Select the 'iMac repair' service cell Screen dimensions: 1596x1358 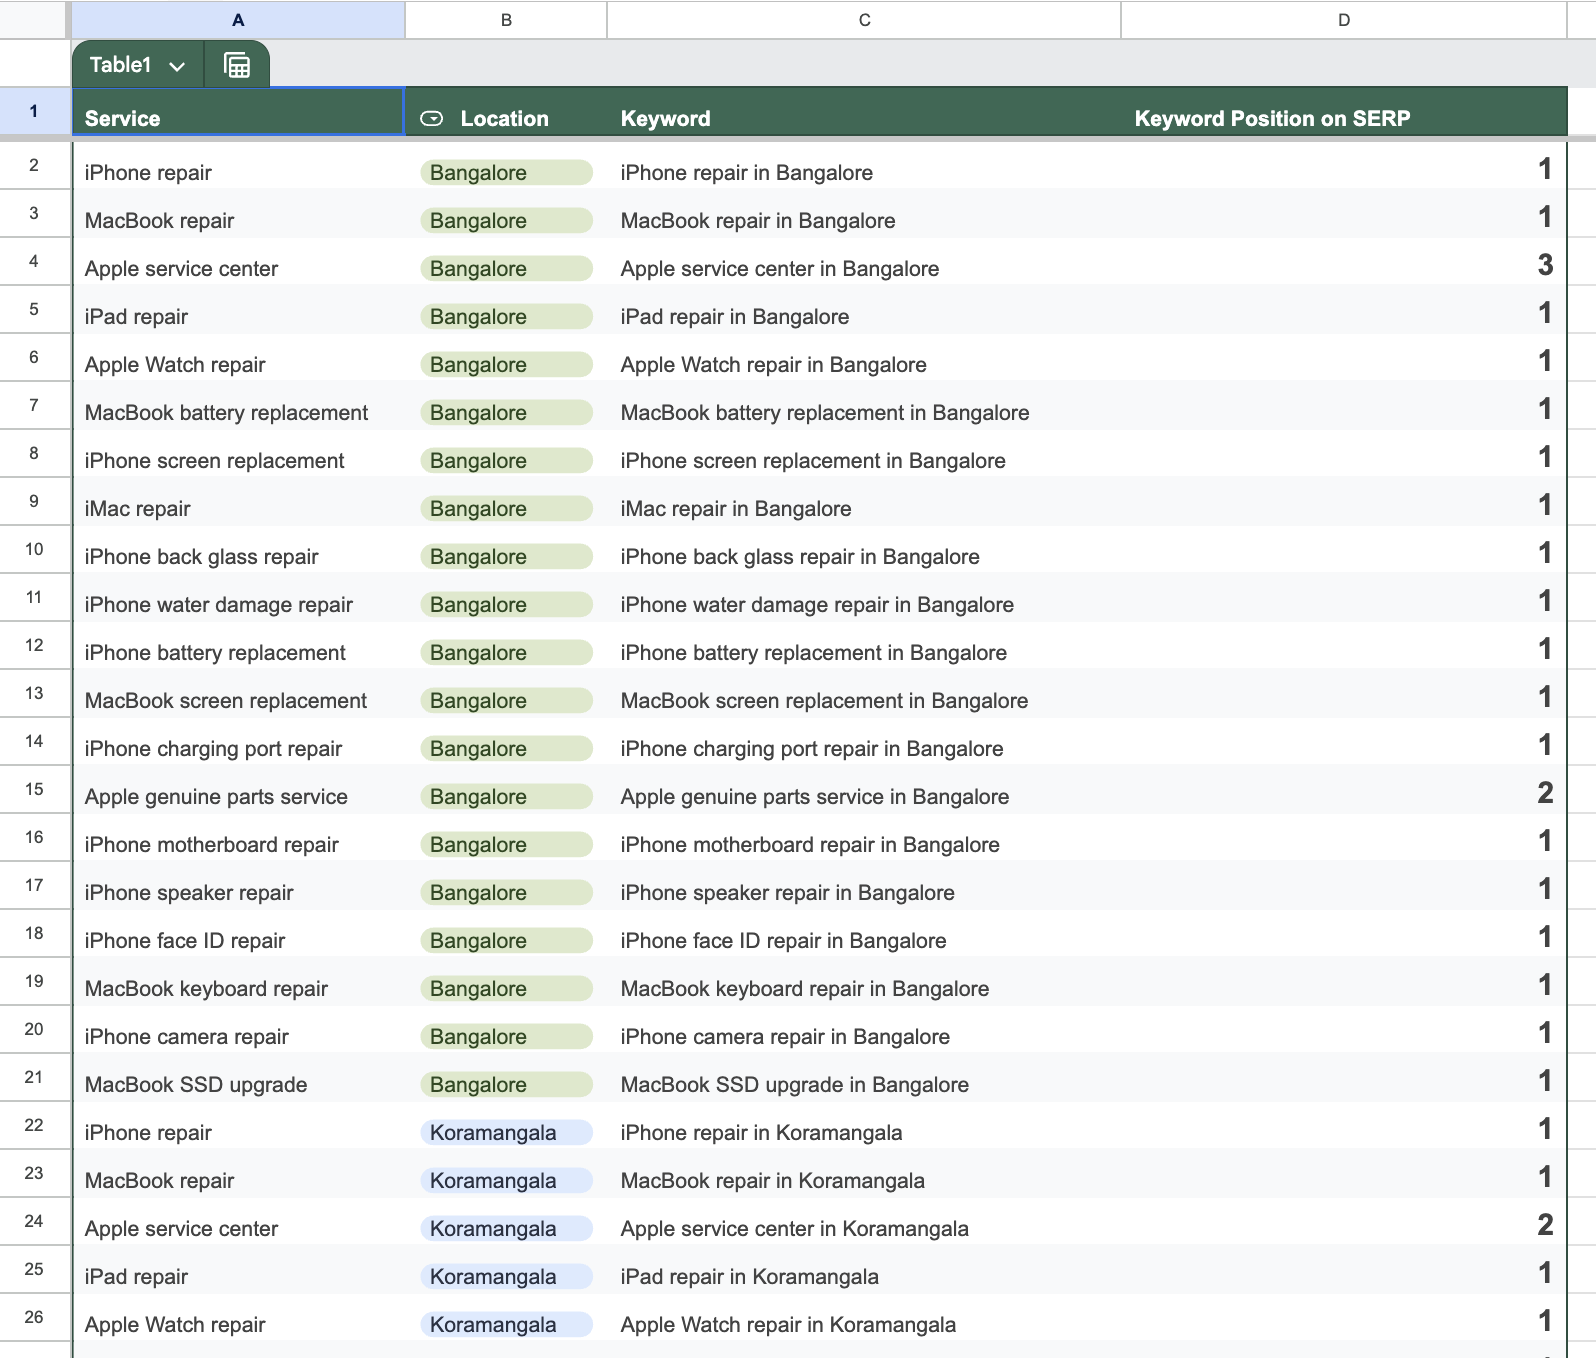tap(238, 501)
